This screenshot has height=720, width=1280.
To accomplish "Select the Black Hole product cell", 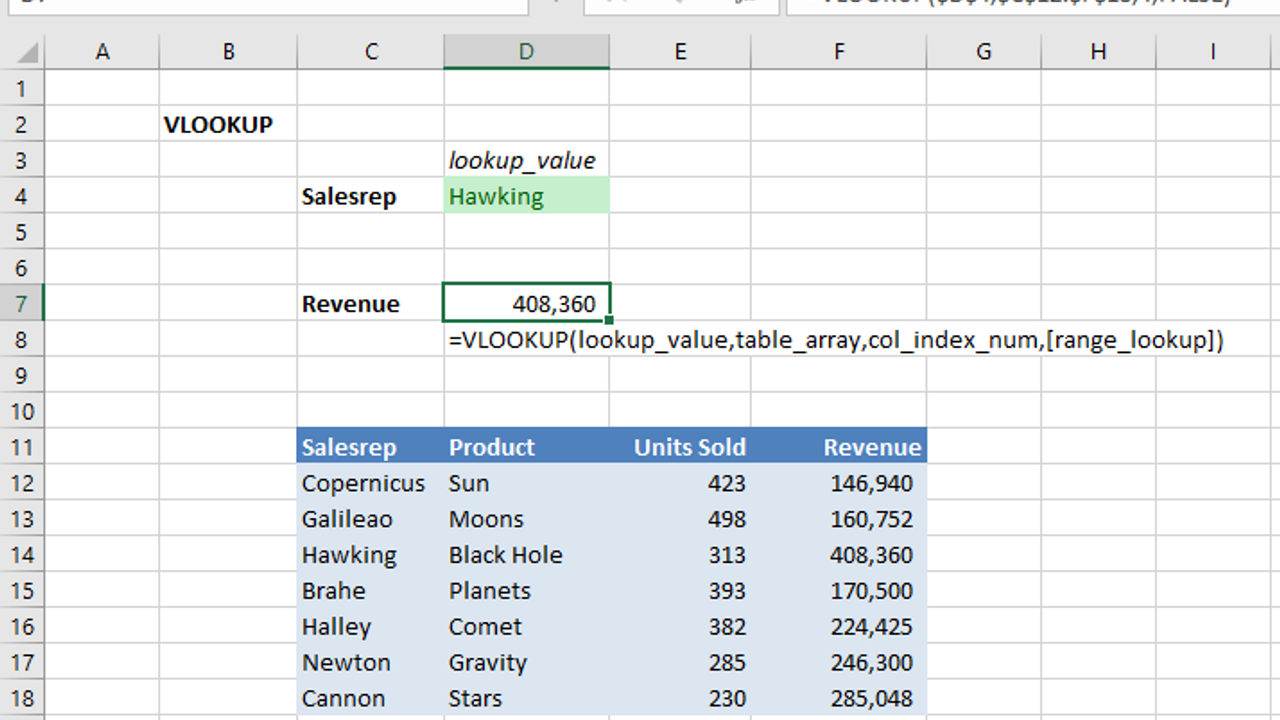I will [527, 555].
